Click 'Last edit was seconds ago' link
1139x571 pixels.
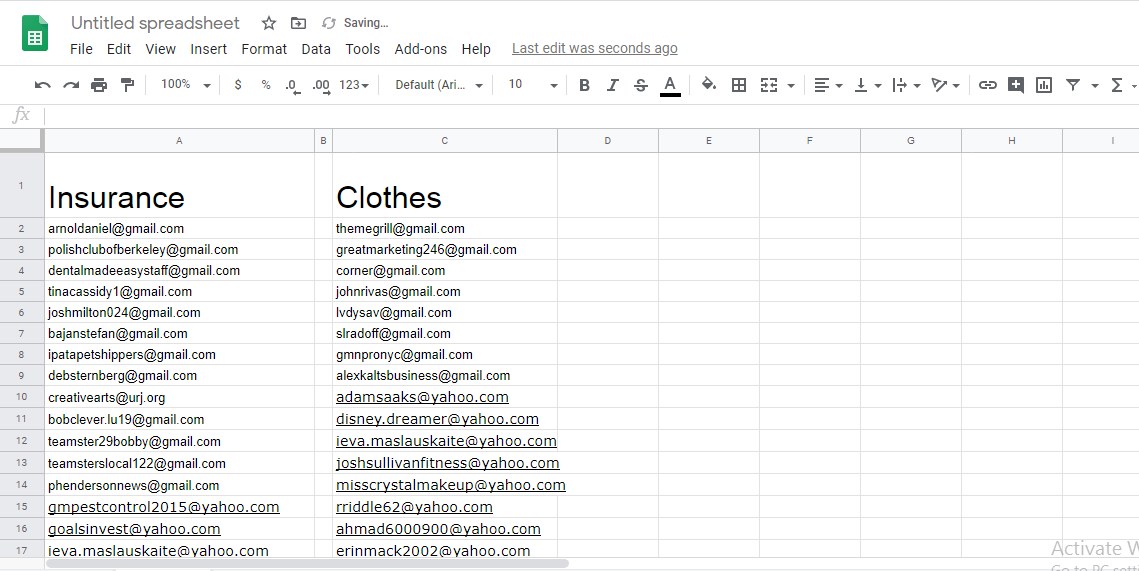click(x=594, y=48)
